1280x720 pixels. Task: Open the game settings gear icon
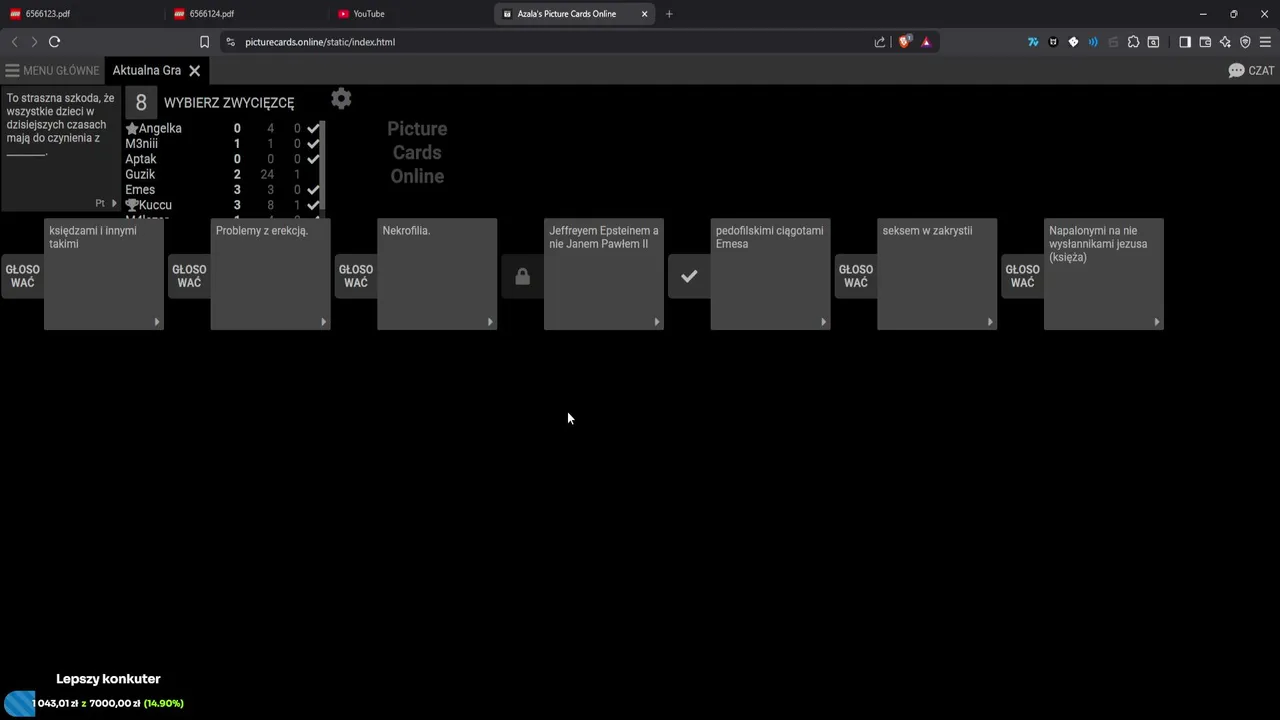click(x=341, y=98)
